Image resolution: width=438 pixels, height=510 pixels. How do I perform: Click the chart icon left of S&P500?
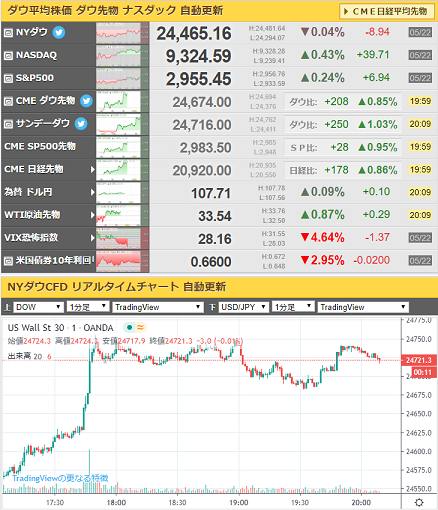point(8,78)
